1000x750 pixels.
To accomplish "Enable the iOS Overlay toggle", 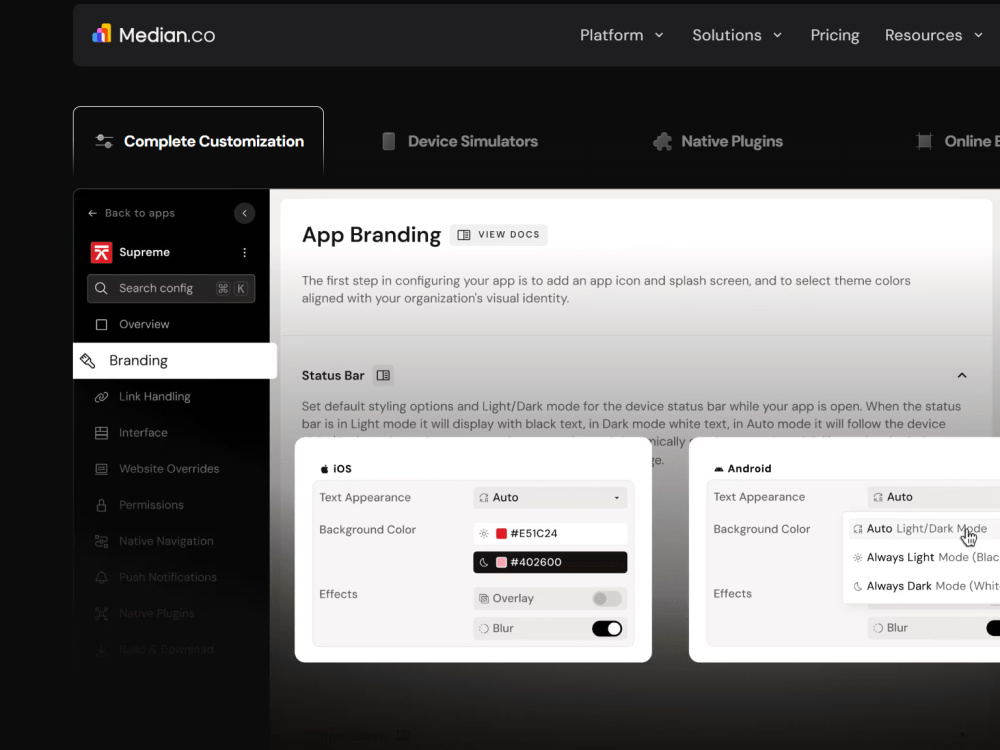I will click(607, 598).
